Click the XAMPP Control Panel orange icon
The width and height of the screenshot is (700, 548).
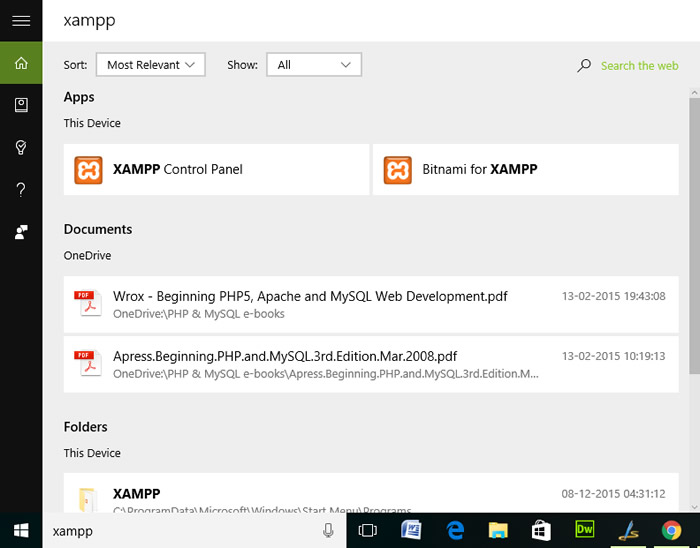click(x=88, y=170)
